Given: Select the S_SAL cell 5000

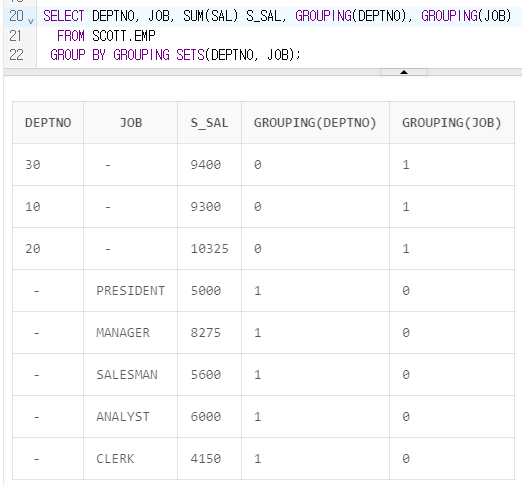Looking at the screenshot, I should point(209,291).
